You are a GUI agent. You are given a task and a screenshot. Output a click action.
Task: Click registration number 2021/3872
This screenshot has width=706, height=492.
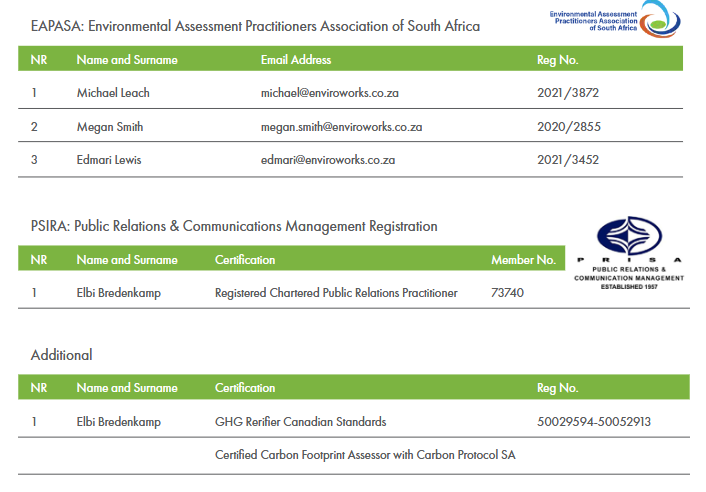click(568, 93)
